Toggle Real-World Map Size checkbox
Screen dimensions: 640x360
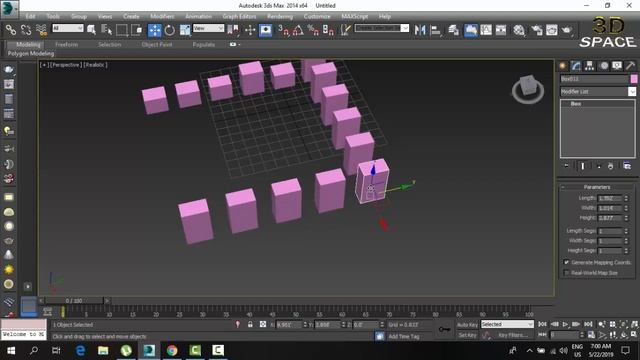566,272
